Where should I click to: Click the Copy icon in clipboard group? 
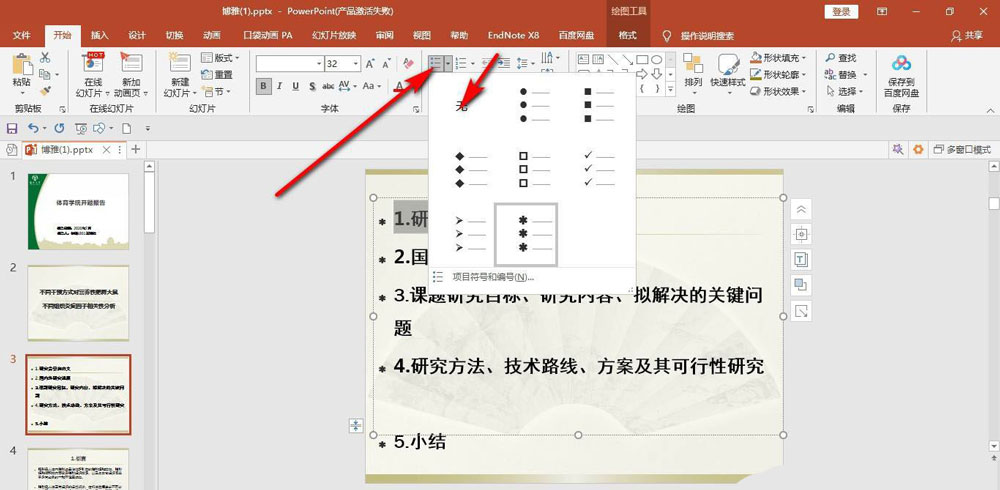pos(43,75)
